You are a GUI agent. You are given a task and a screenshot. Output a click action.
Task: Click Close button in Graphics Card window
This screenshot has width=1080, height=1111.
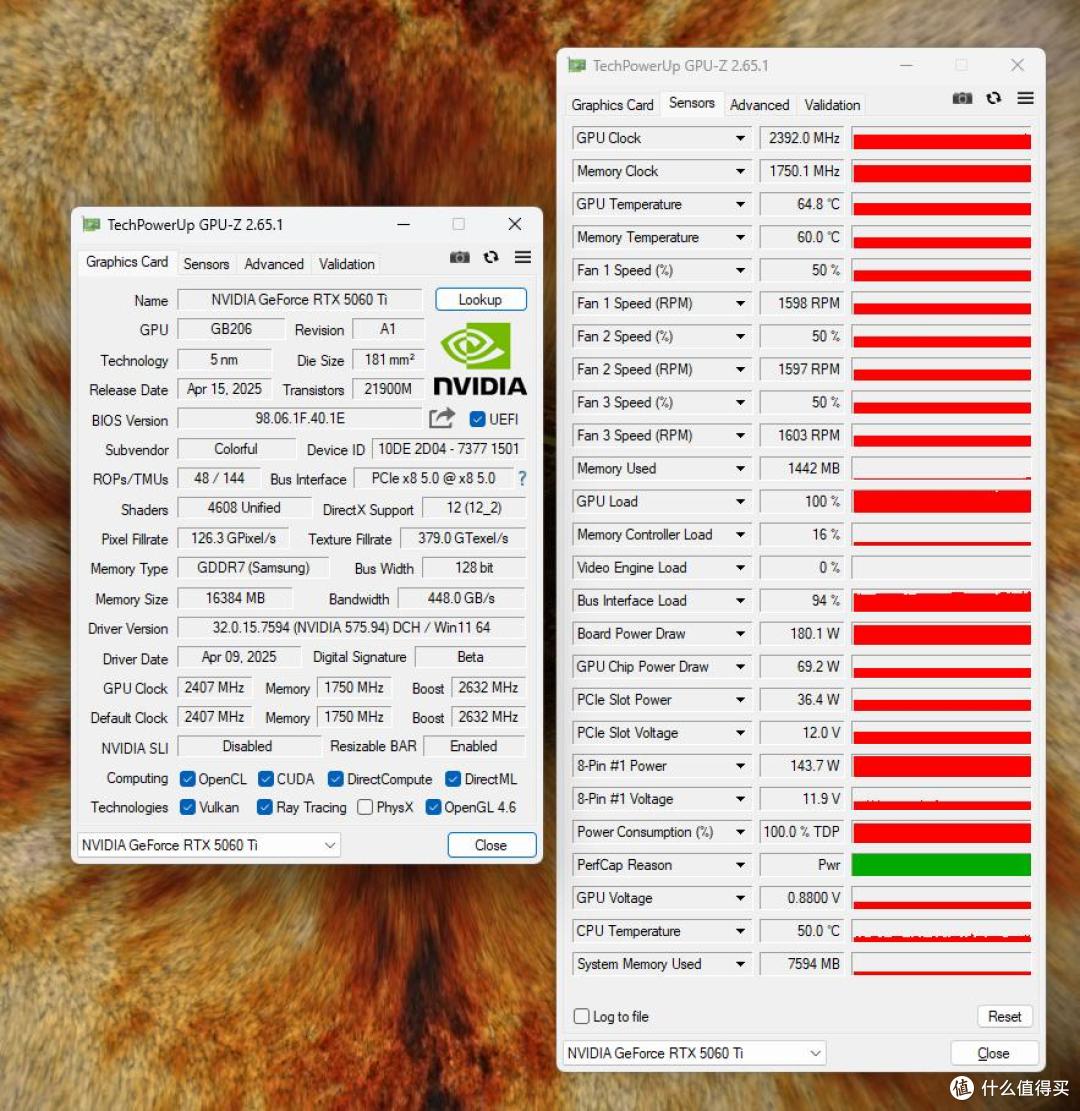point(491,845)
